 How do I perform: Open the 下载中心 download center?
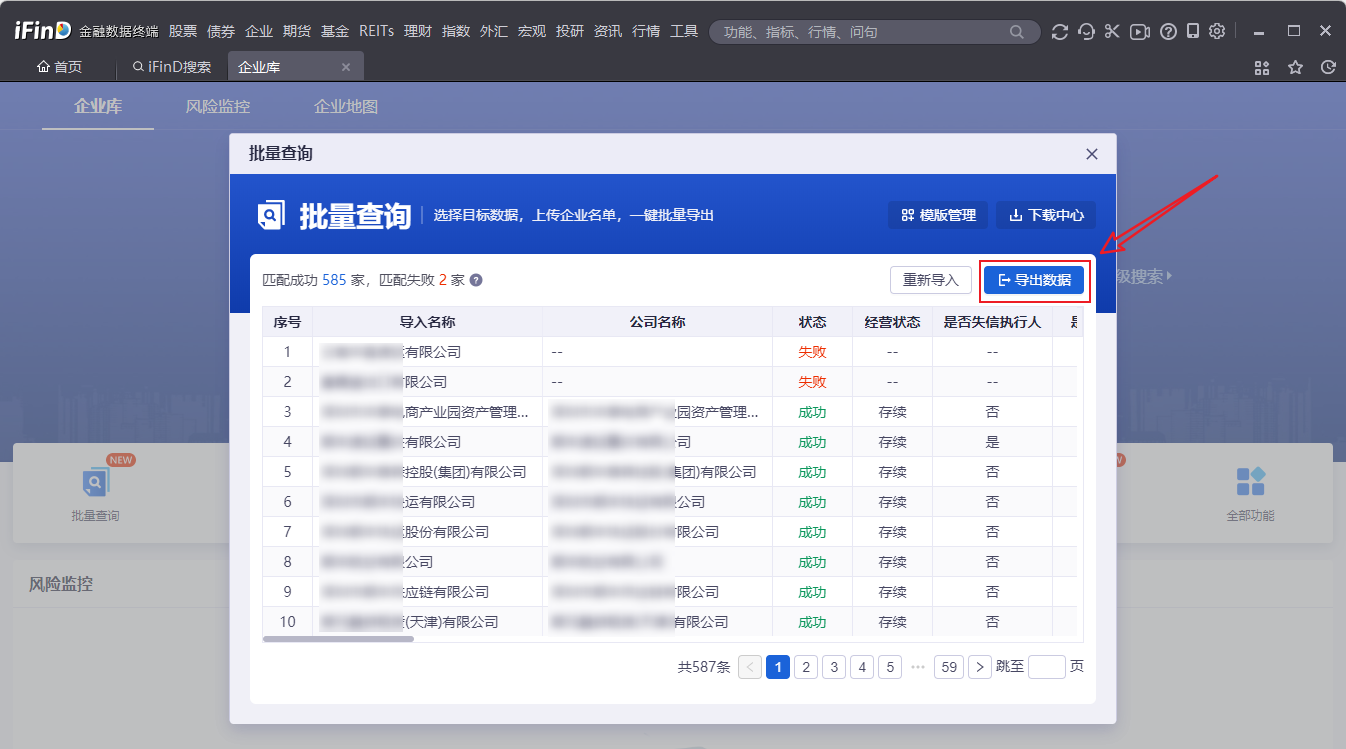tap(1045, 215)
